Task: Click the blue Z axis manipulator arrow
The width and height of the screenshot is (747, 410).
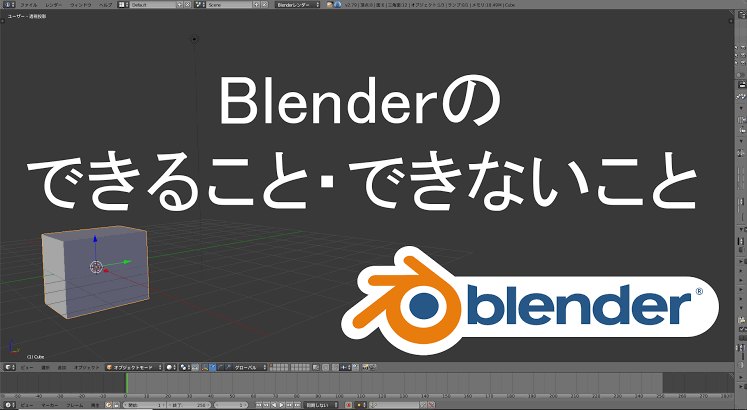Action: [95, 238]
